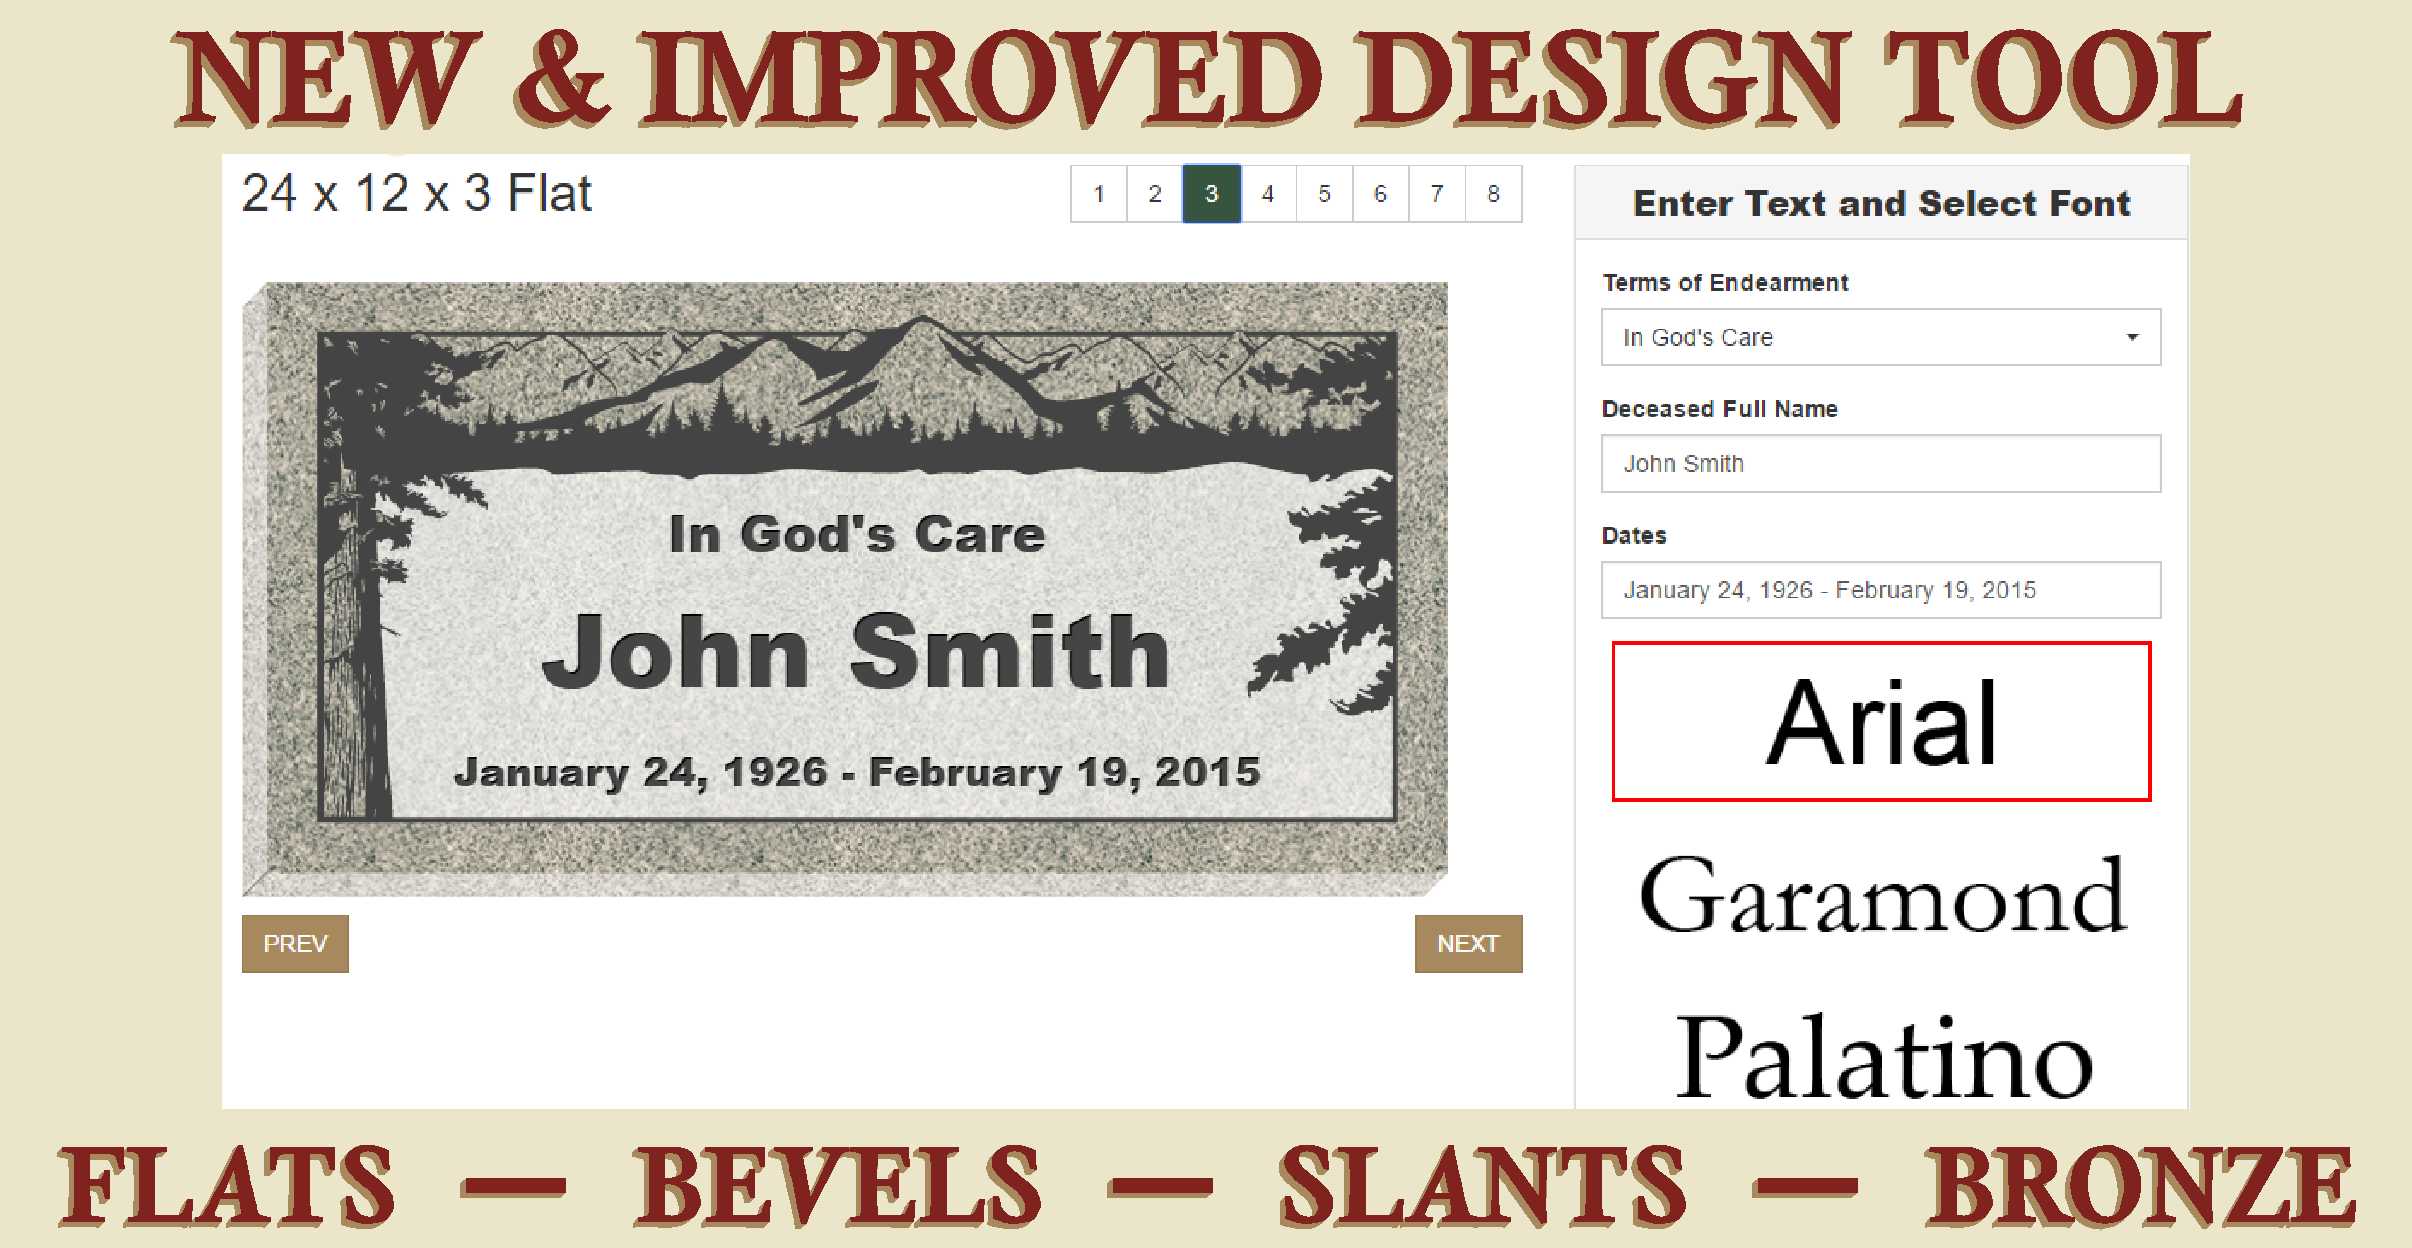Image resolution: width=2412 pixels, height=1248 pixels.
Task: Click the NEXT button
Action: [1468, 943]
